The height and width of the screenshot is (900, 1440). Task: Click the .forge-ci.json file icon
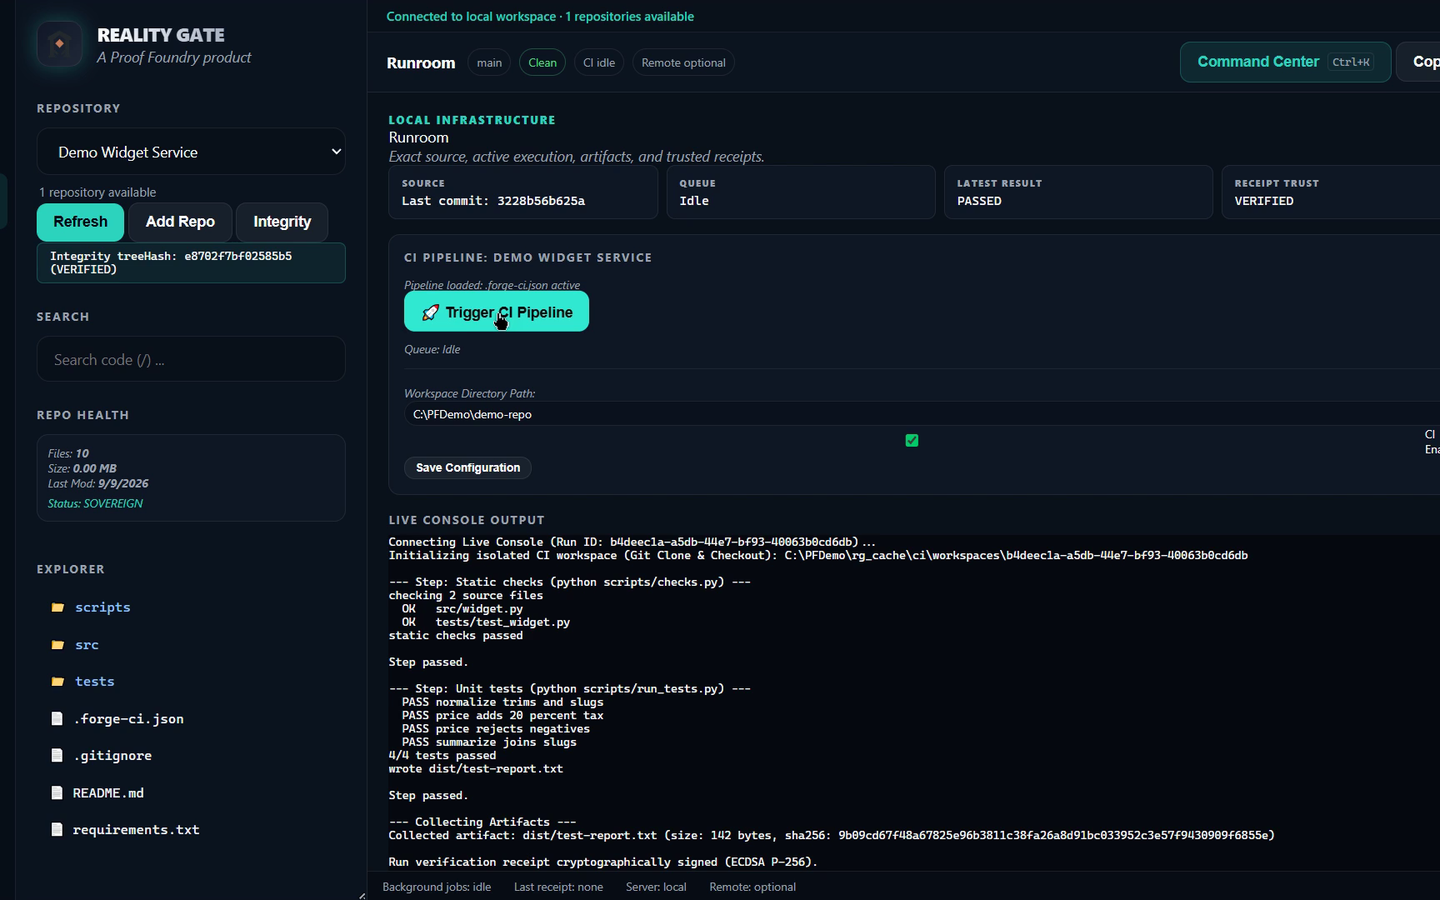[x=57, y=719]
